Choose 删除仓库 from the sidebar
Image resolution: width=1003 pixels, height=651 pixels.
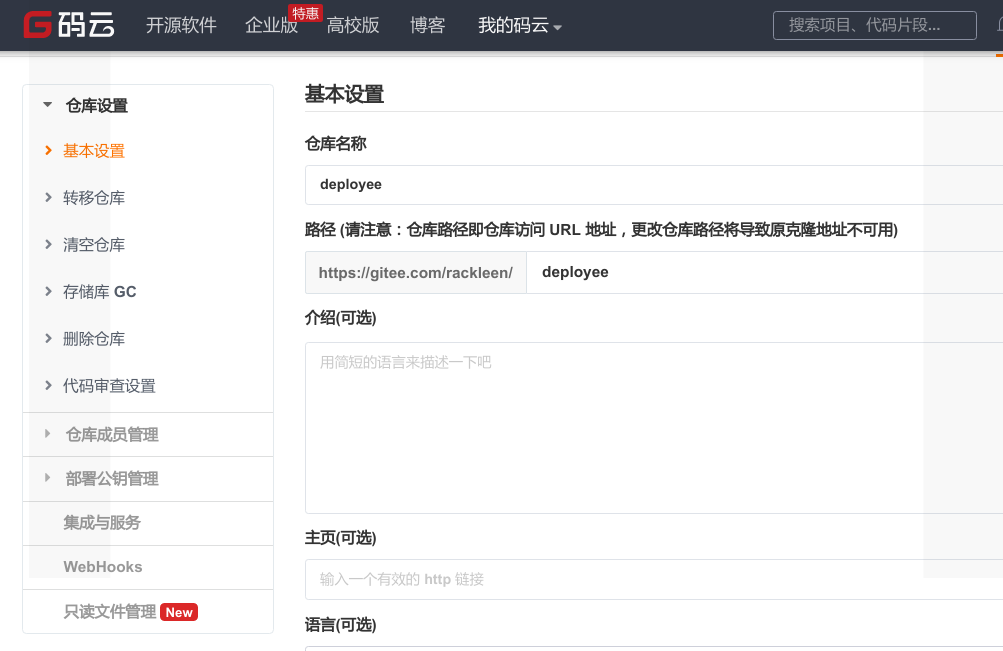pos(94,339)
